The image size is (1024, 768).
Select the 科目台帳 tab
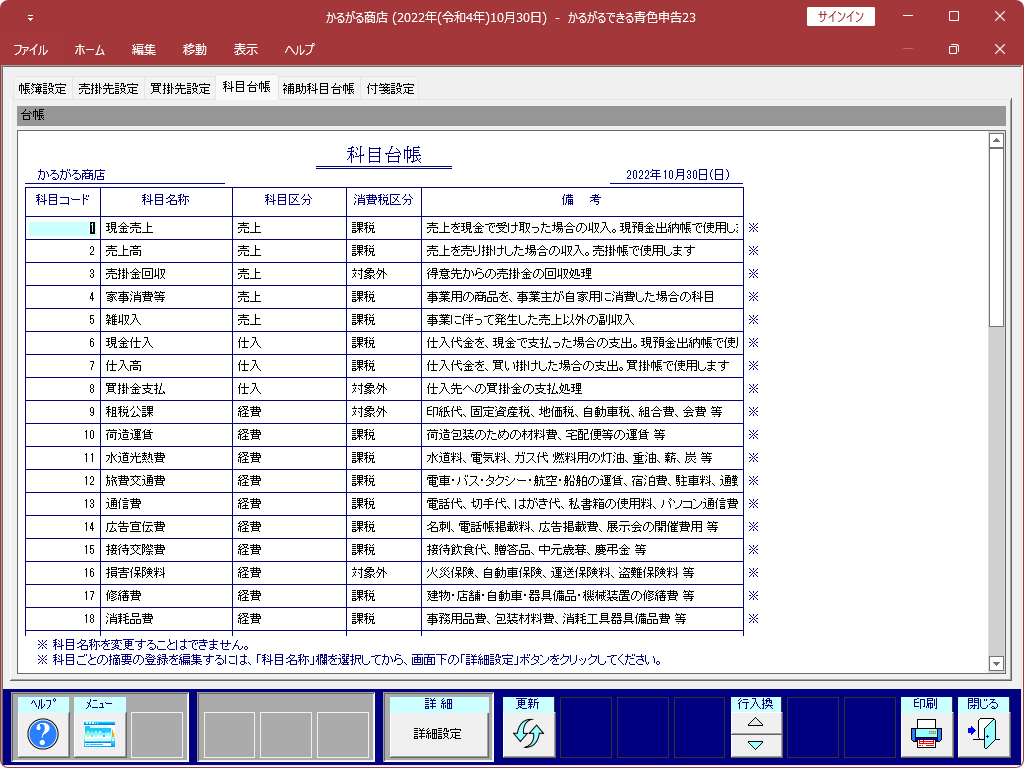coord(247,87)
